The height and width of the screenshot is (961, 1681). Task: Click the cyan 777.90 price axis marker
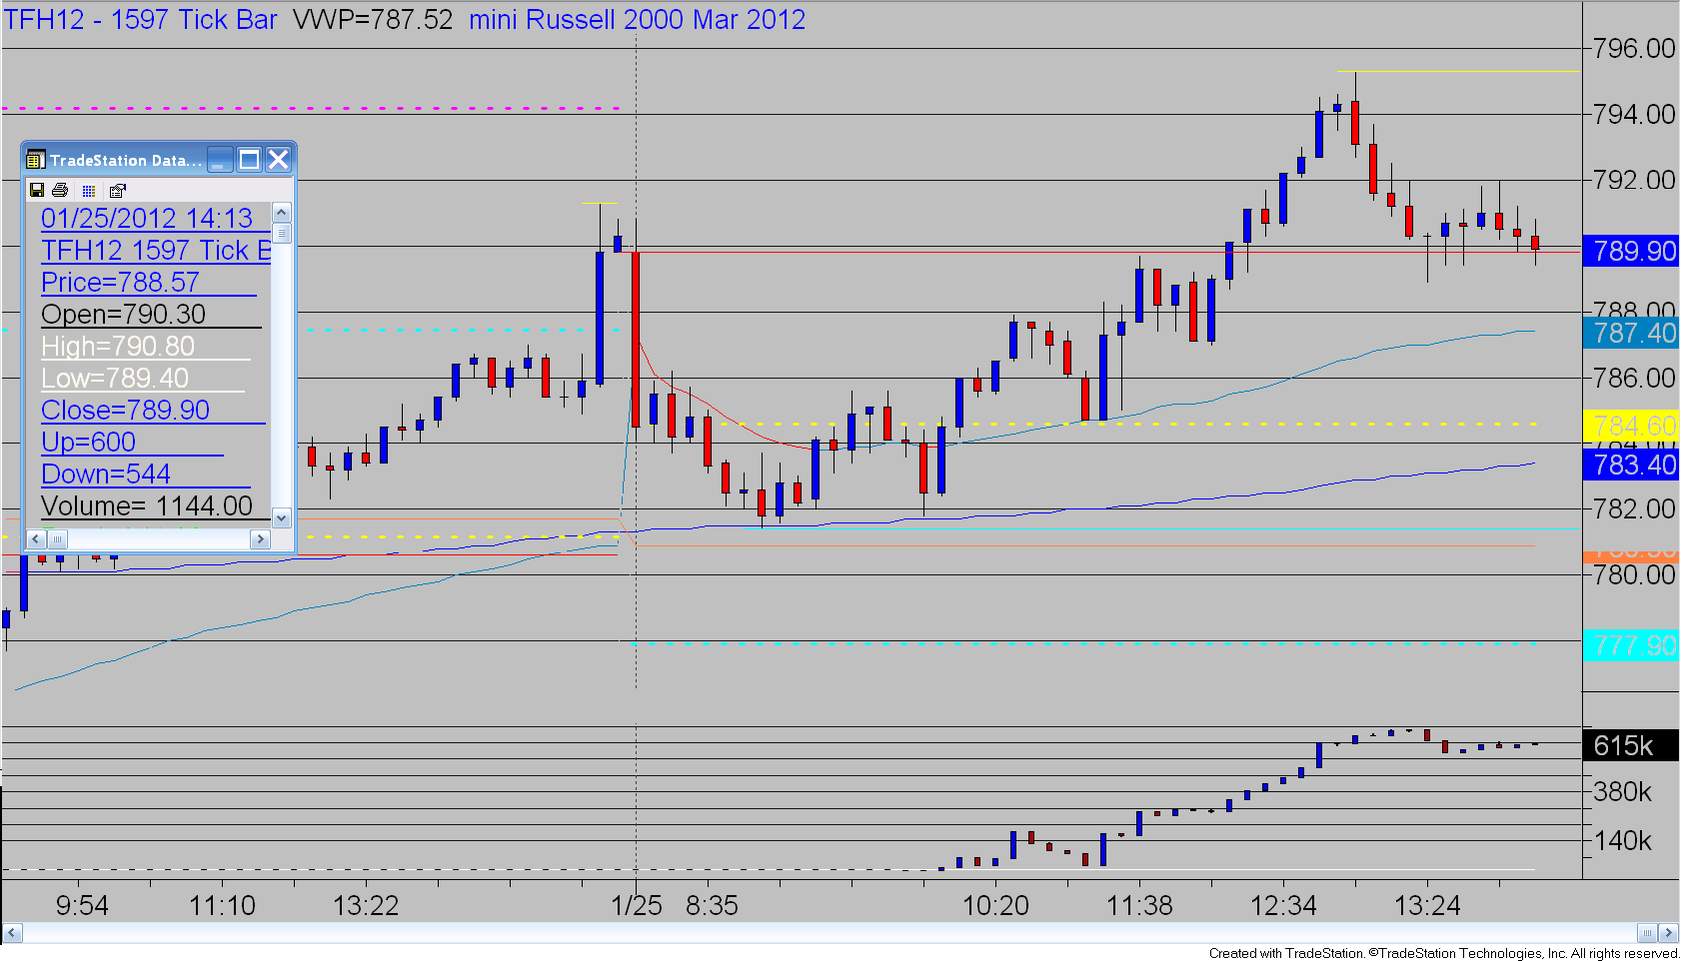point(1632,645)
